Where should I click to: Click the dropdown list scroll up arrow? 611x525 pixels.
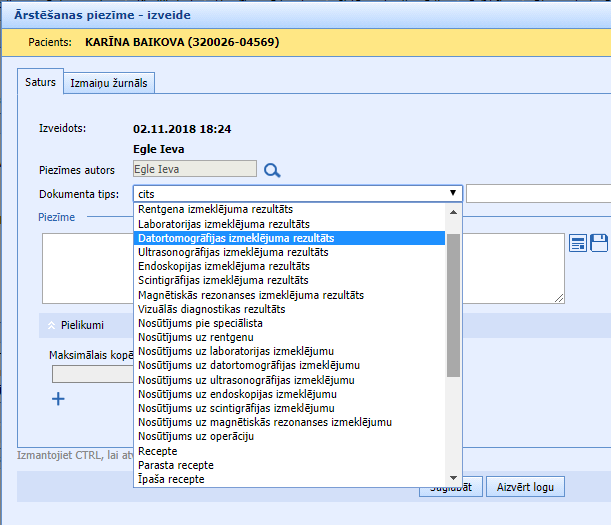[453, 212]
